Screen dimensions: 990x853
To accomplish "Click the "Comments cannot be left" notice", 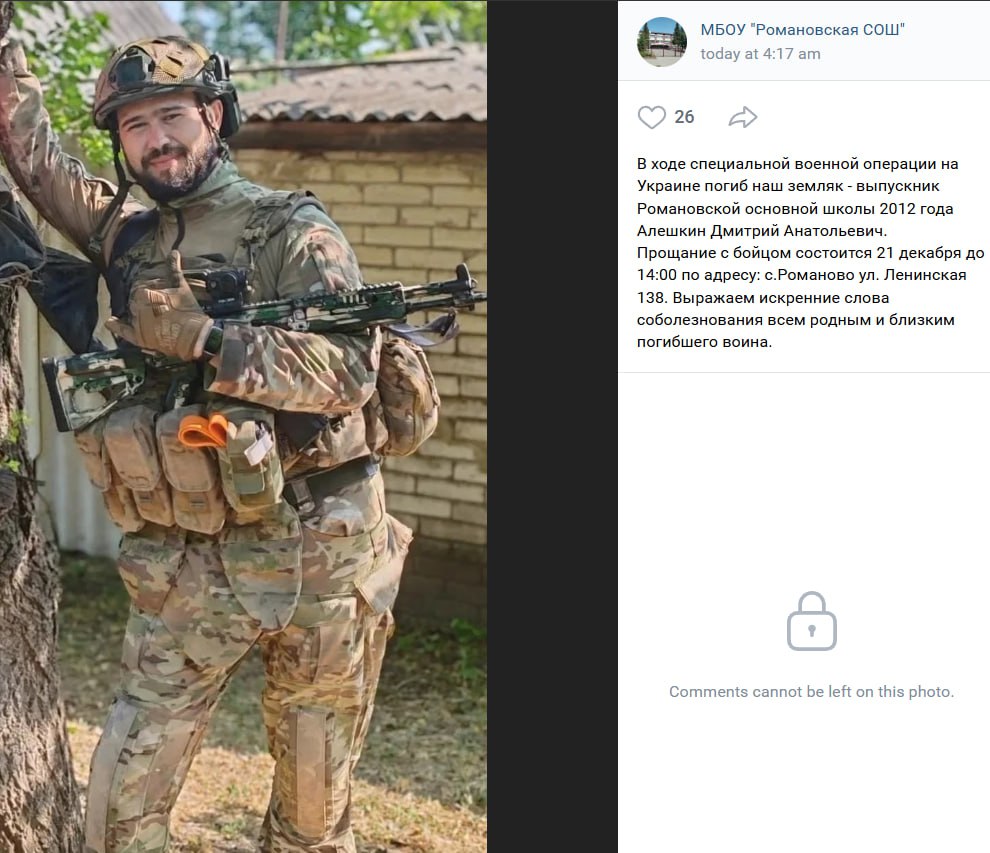I will coord(811,692).
